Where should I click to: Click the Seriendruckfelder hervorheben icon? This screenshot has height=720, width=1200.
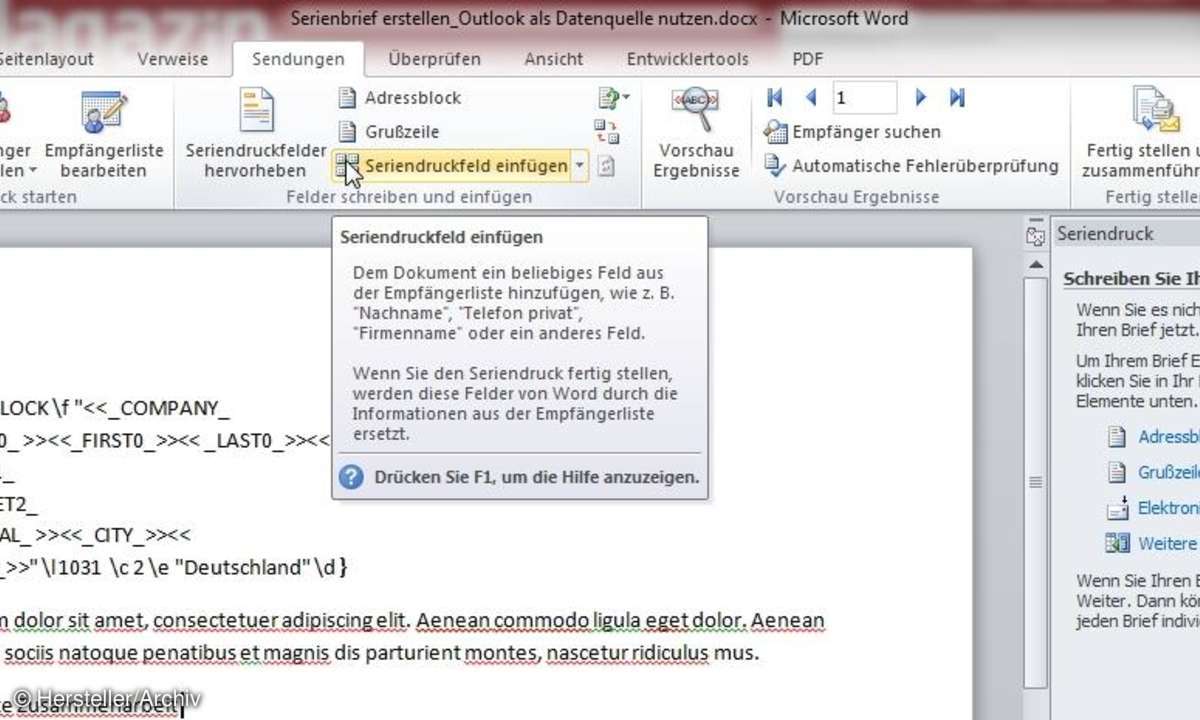(x=257, y=111)
